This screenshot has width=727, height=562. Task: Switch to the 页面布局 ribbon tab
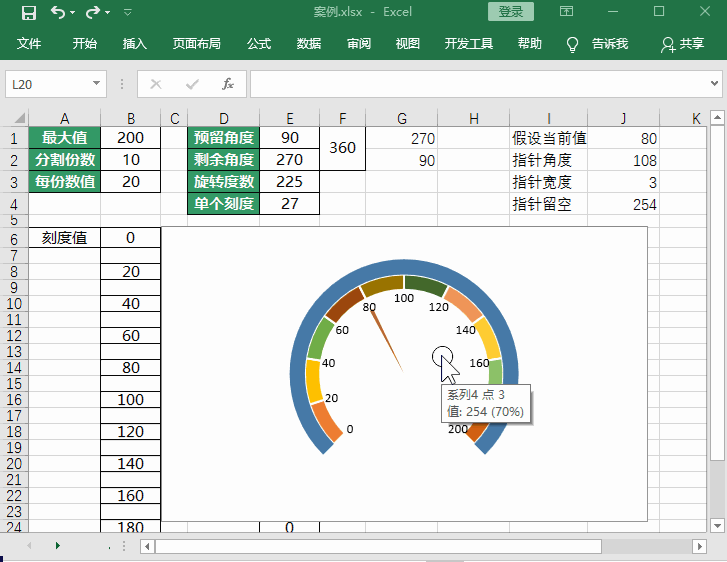(197, 44)
